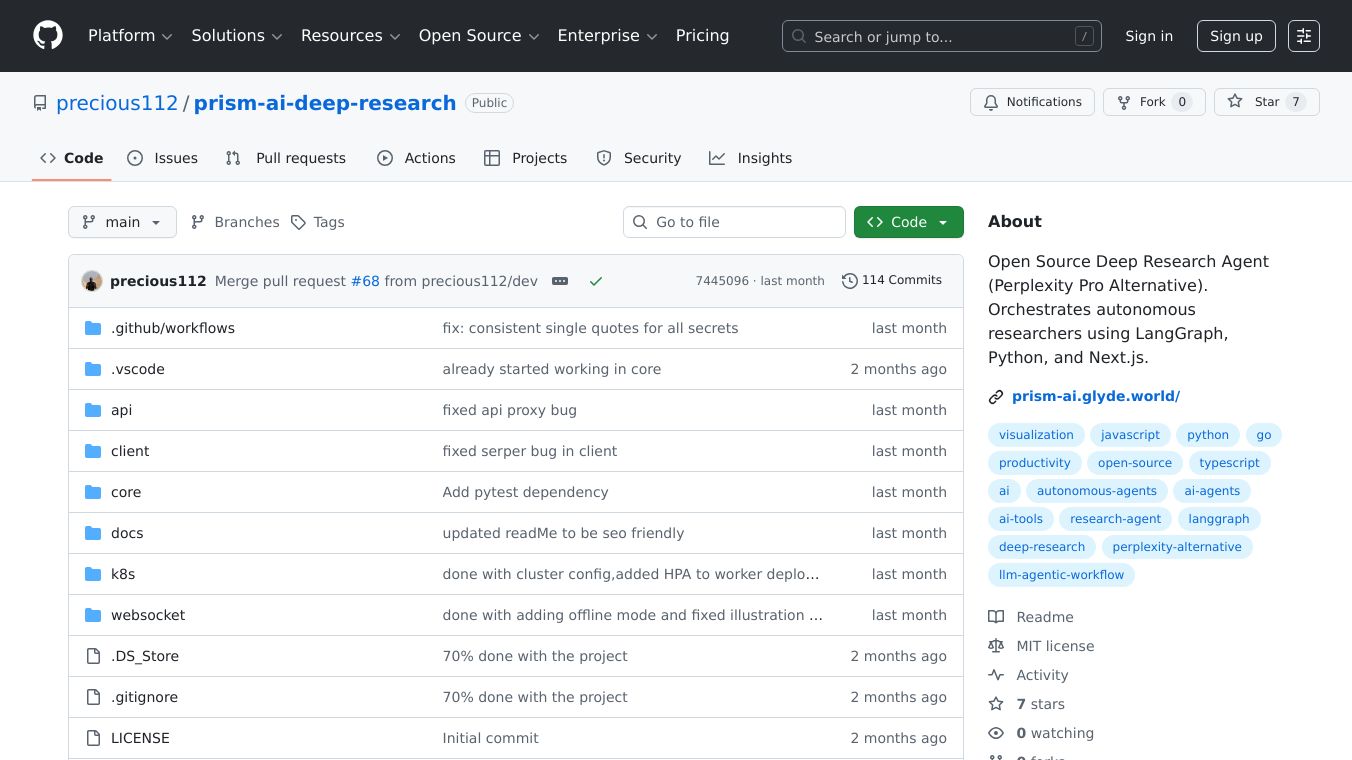Click the green commit status checkmark
The height and width of the screenshot is (760, 1352).
[596, 281]
